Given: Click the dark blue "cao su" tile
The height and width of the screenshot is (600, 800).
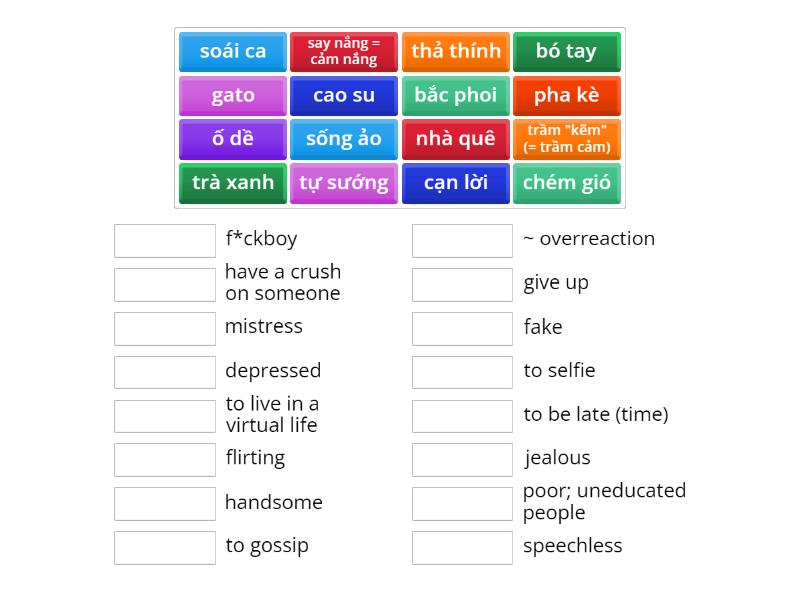Looking at the screenshot, I should coord(344,95).
